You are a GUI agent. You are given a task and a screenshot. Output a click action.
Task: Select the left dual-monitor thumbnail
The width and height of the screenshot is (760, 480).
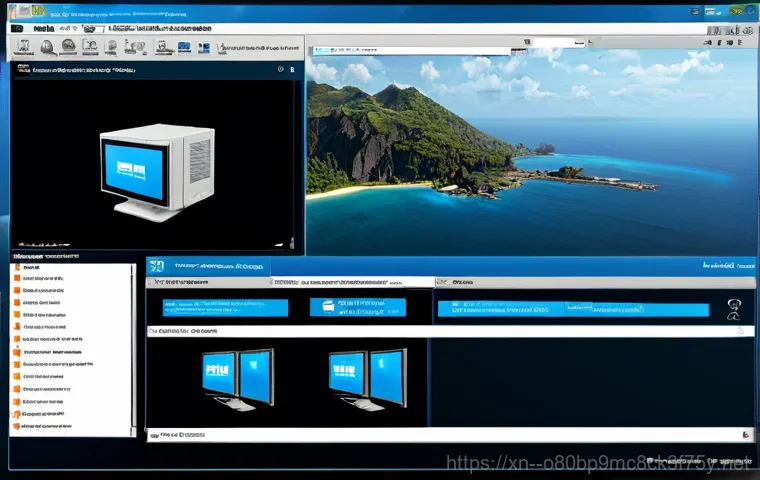238,380
